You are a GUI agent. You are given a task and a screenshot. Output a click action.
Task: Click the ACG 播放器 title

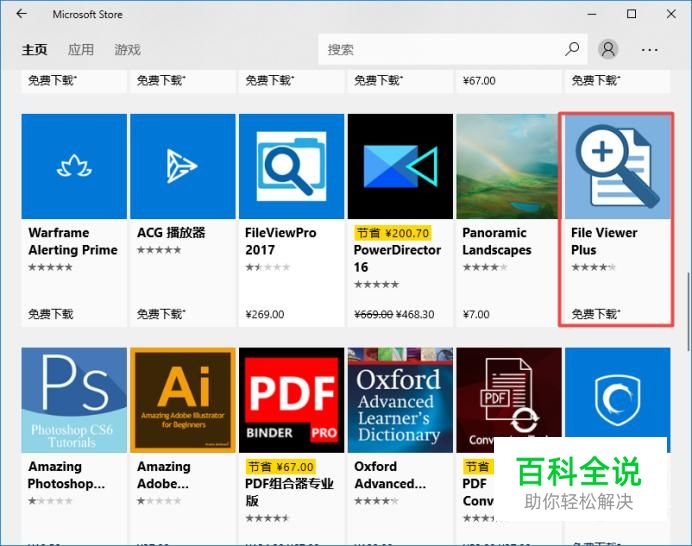171,233
